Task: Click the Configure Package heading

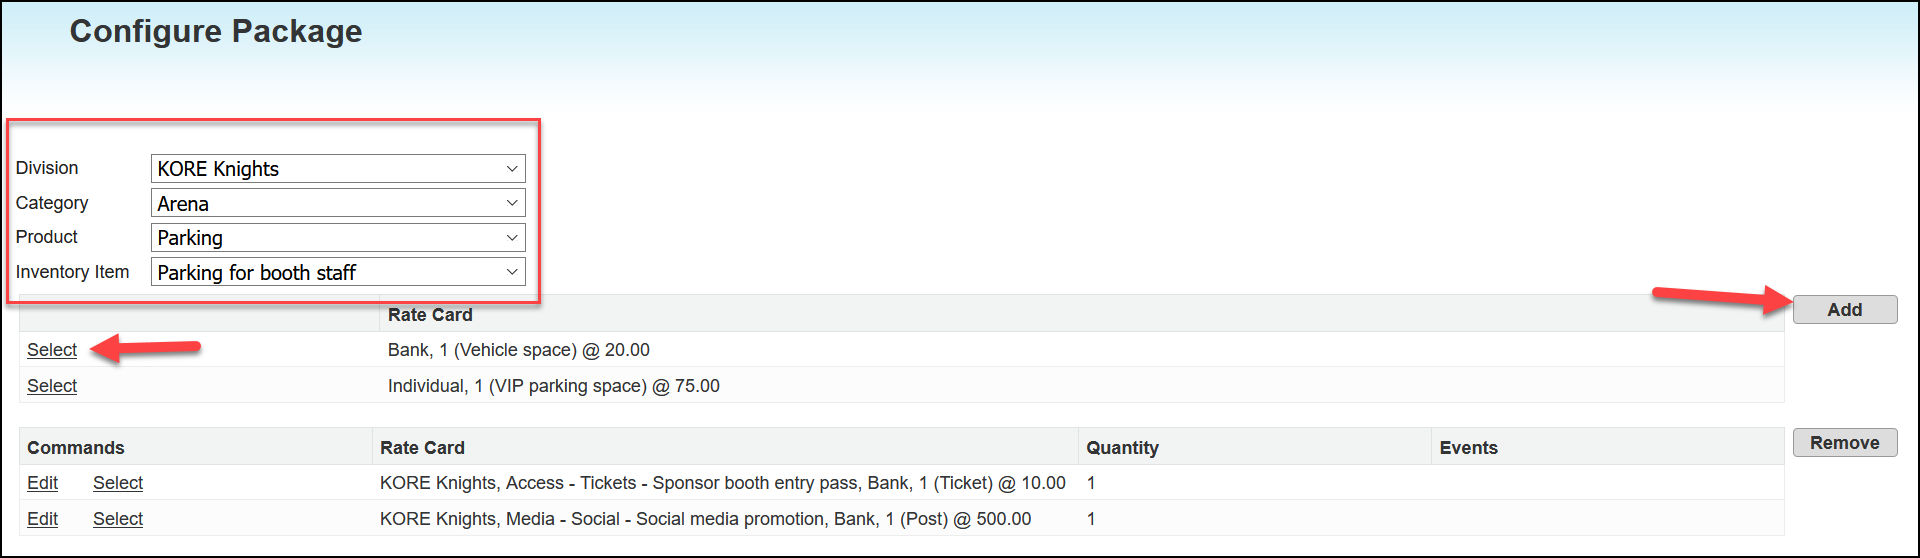Action: click(x=216, y=31)
